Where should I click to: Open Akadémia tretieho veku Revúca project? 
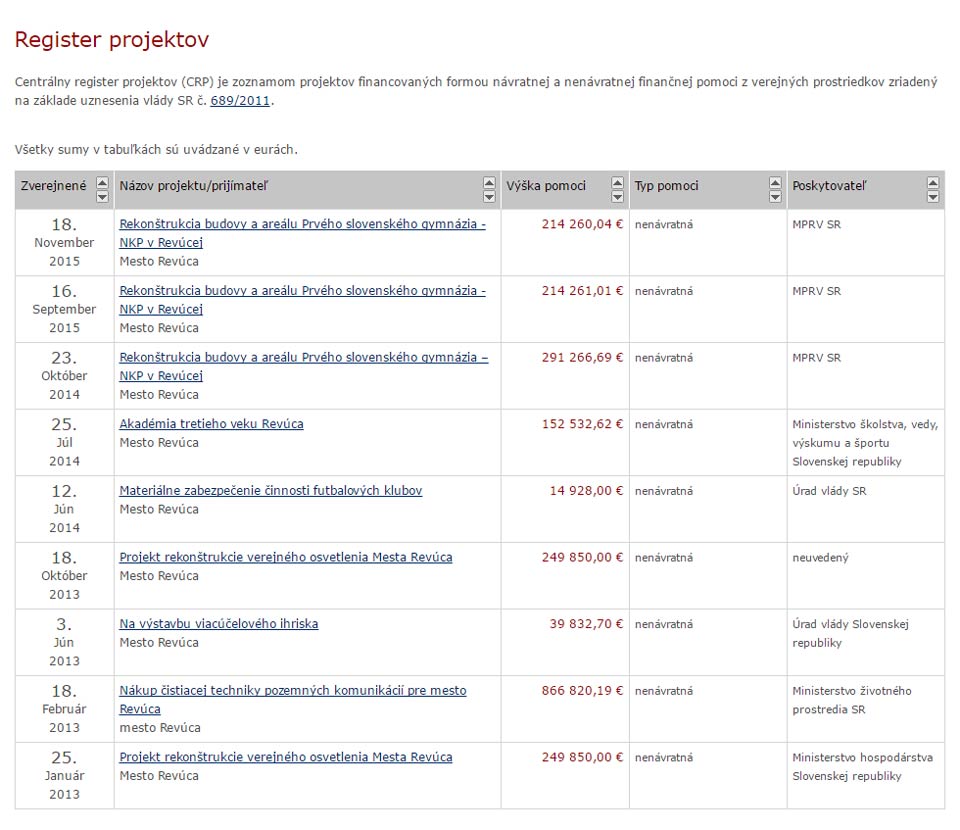tap(211, 424)
